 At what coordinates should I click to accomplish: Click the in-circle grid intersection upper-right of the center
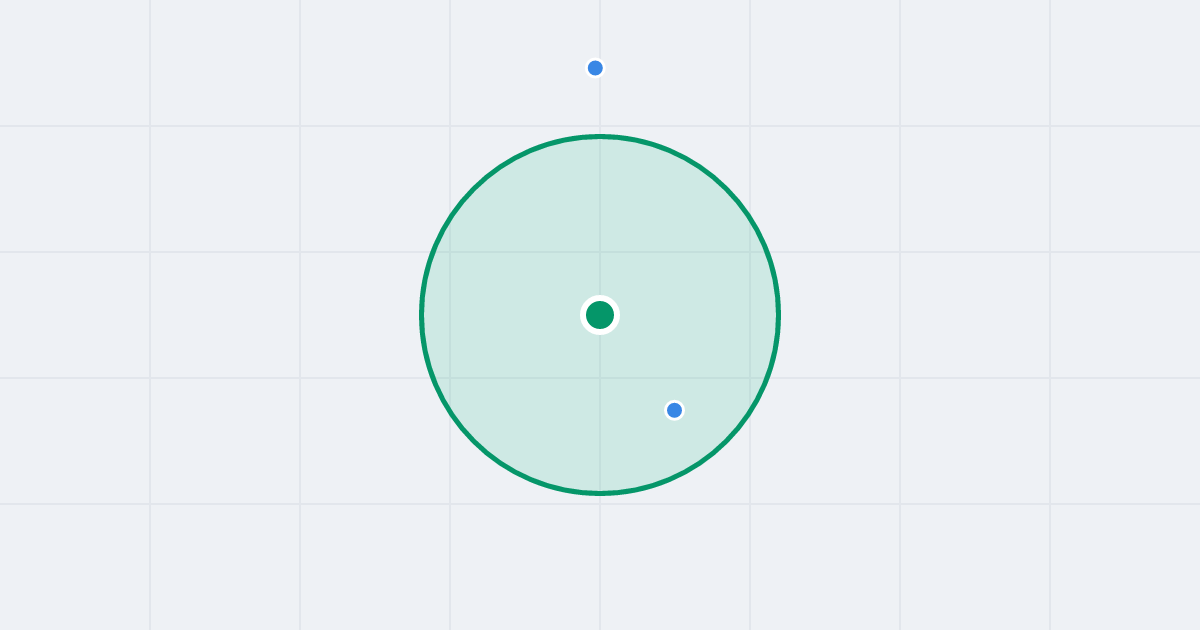click(x=750, y=252)
